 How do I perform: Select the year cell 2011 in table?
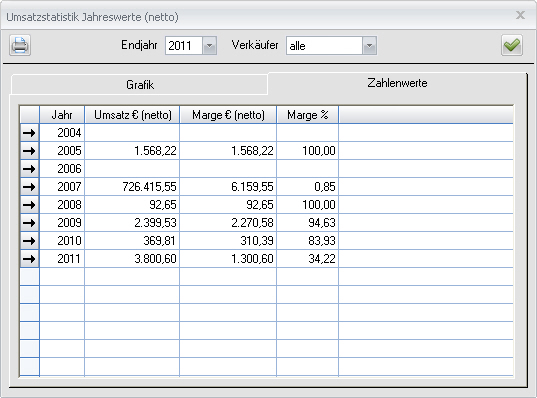pos(62,259)
